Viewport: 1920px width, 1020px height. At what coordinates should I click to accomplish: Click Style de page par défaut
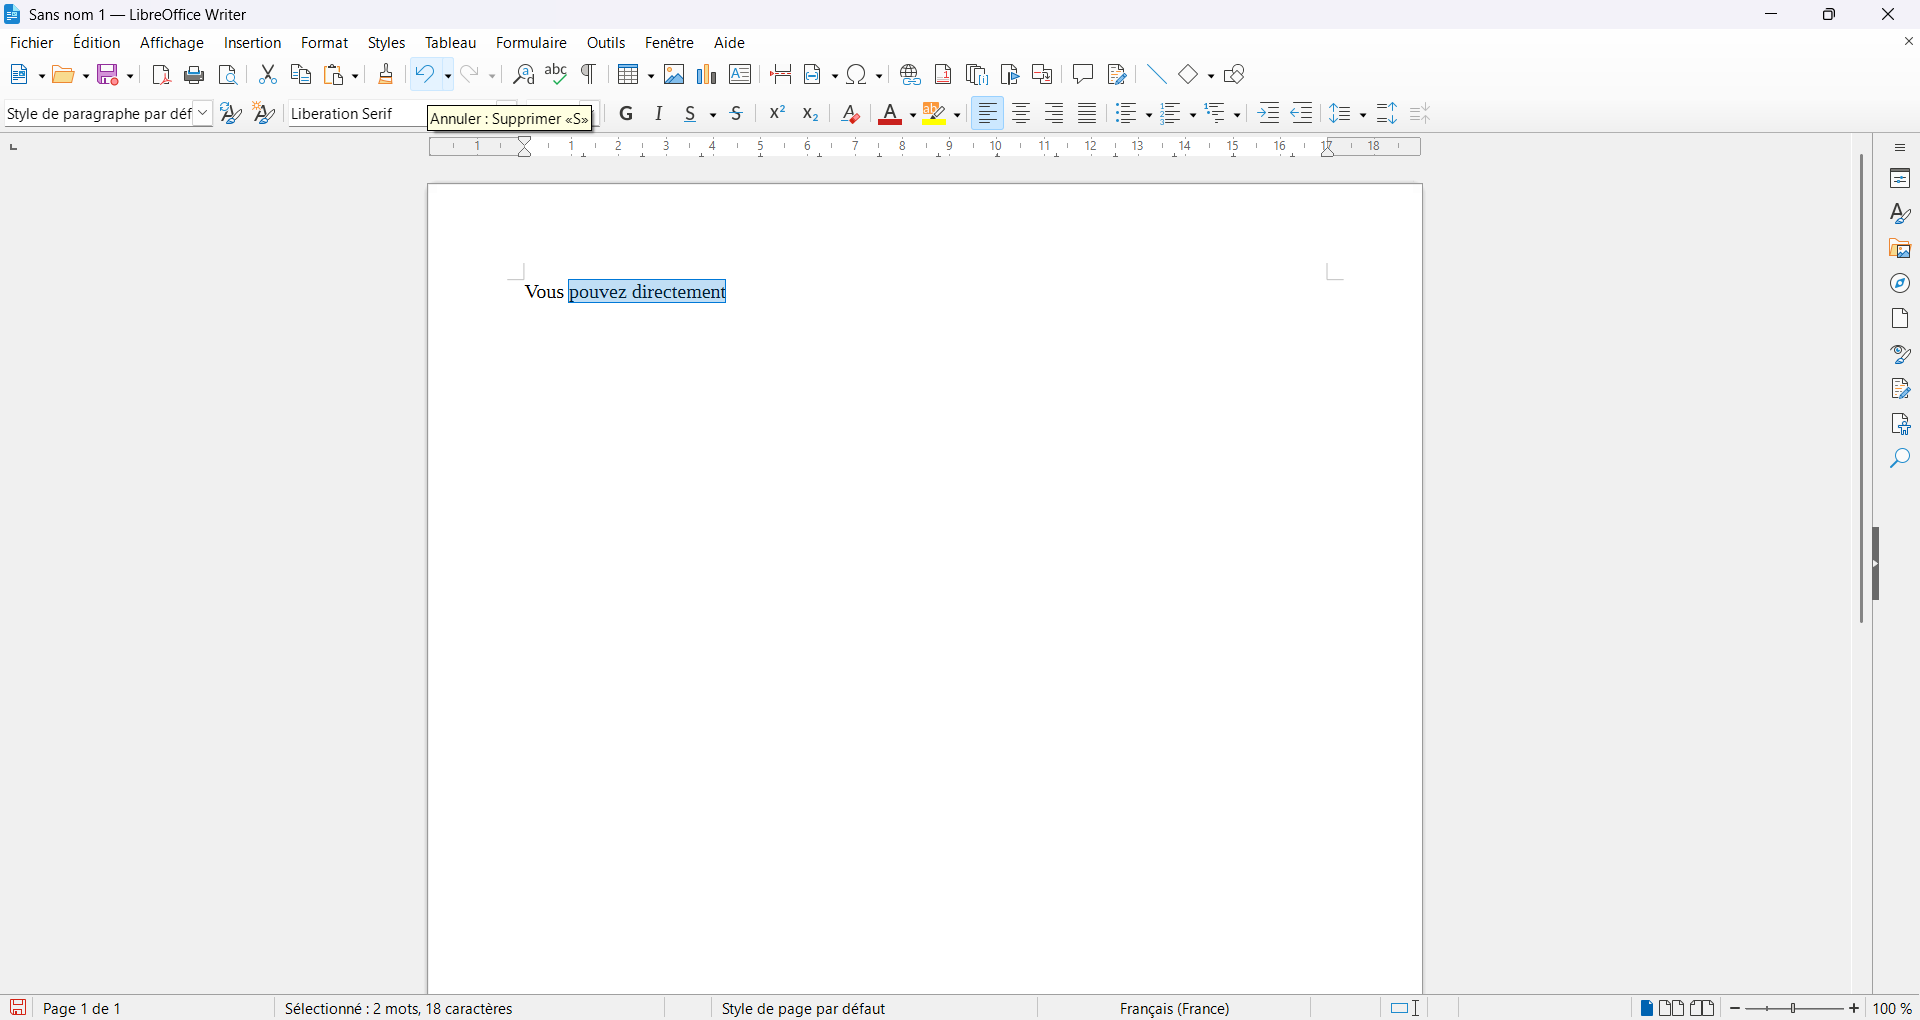[803, 1009]
